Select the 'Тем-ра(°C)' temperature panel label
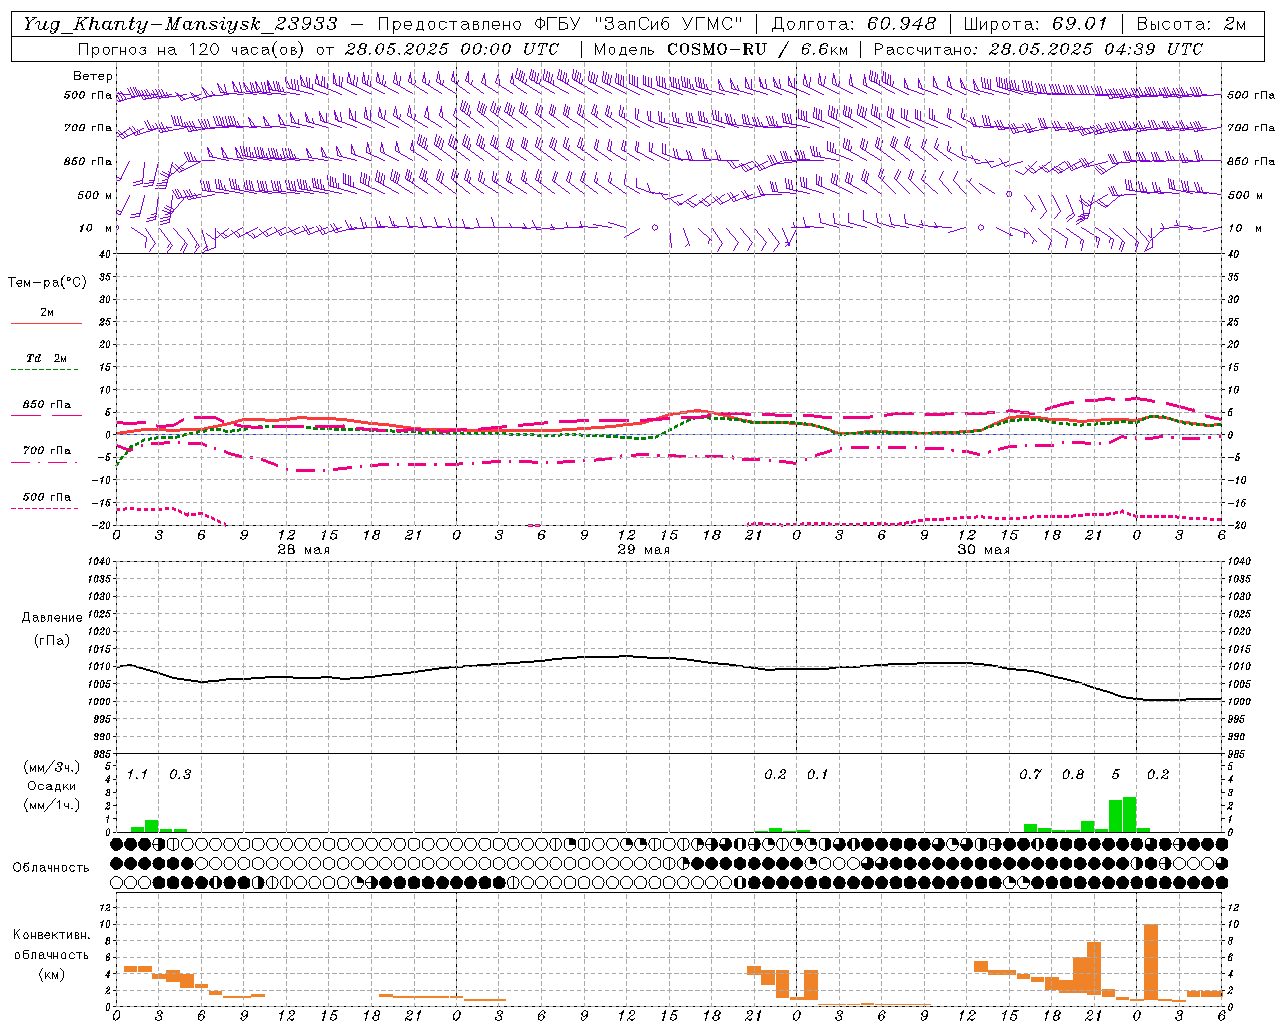The image size is (1280, 1024). coord(47,283)
